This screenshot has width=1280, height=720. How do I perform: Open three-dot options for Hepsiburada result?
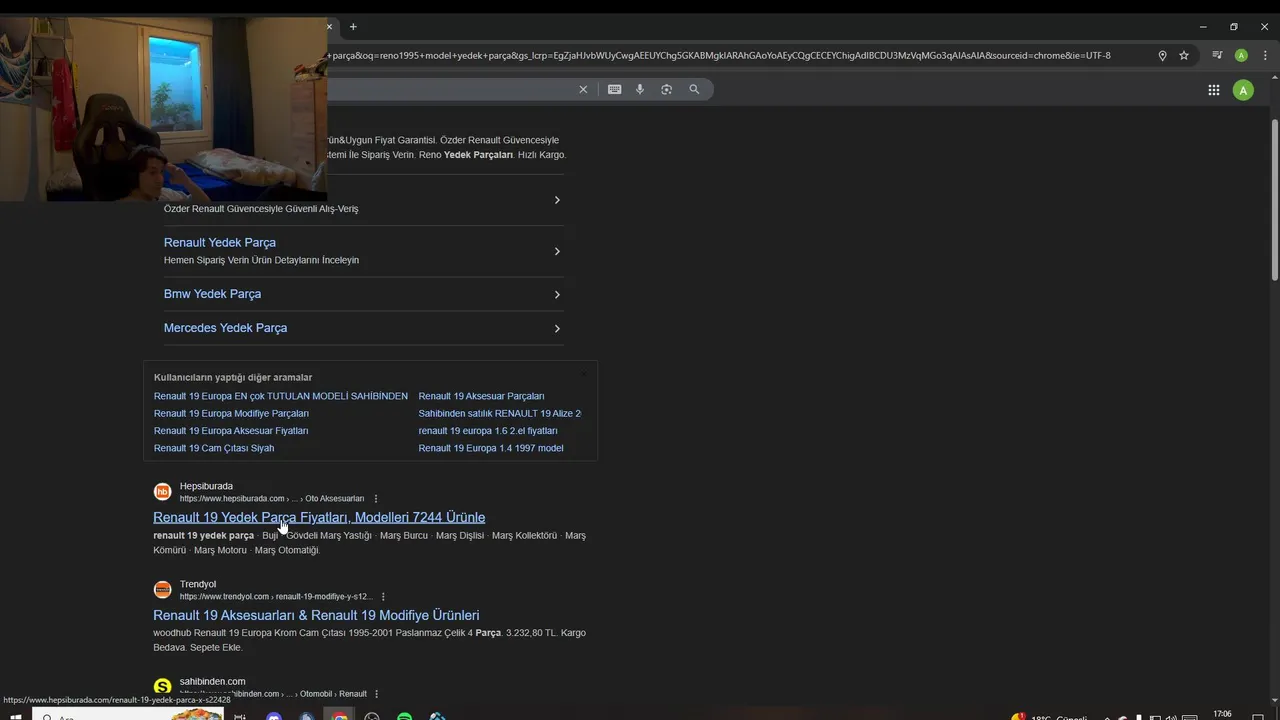pyautogui.click(x=376, y=499)
